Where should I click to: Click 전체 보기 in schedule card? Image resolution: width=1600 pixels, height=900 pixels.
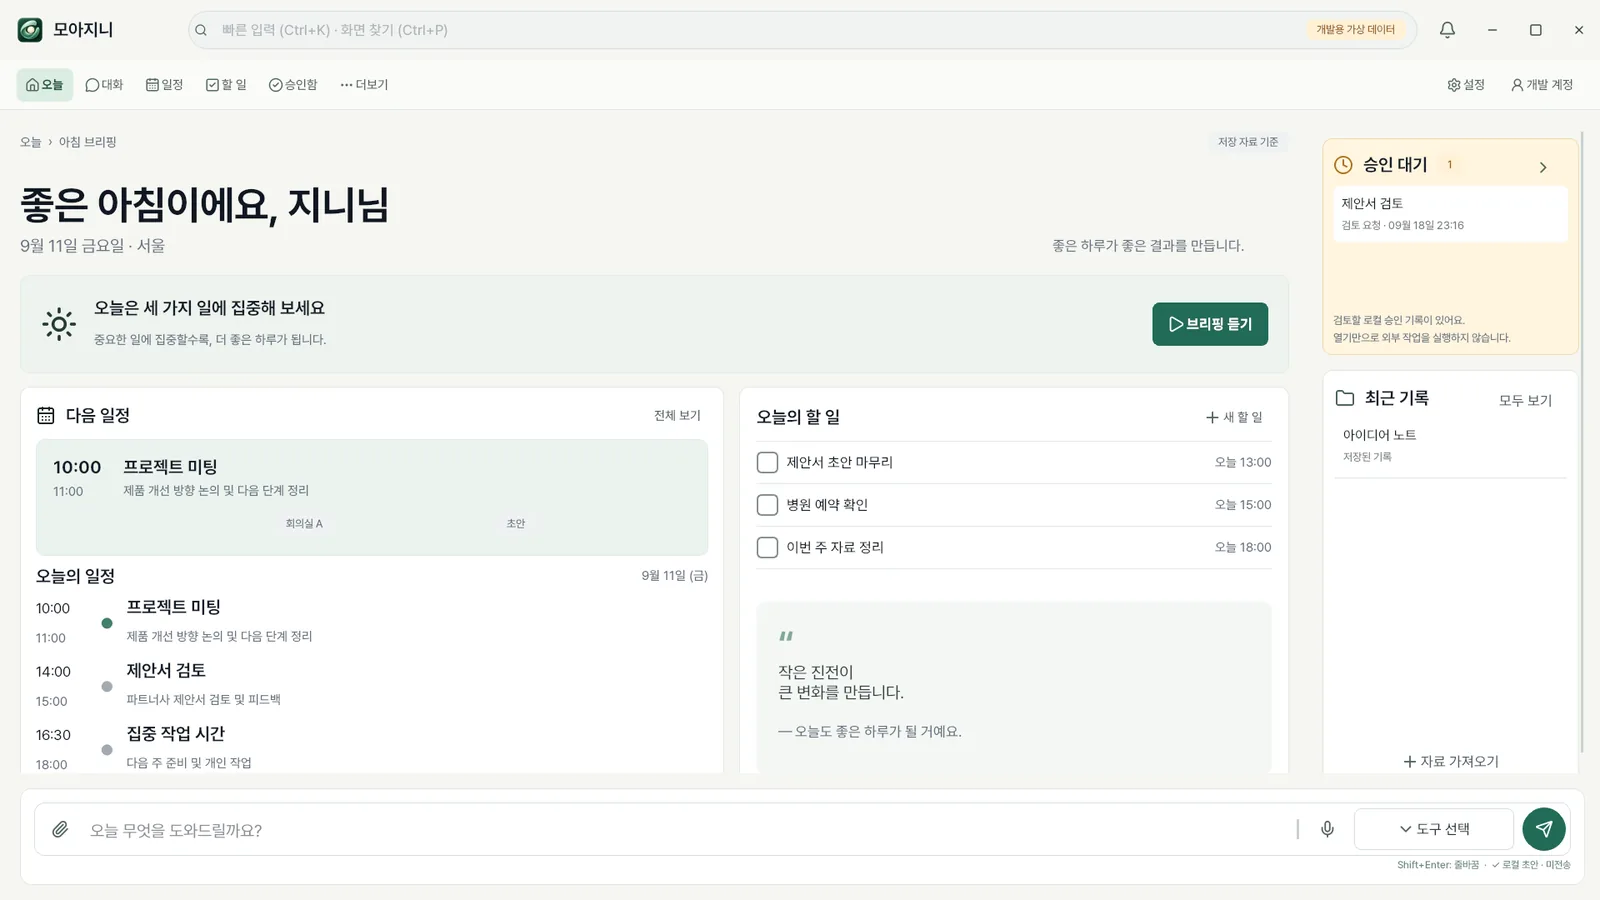677,415
